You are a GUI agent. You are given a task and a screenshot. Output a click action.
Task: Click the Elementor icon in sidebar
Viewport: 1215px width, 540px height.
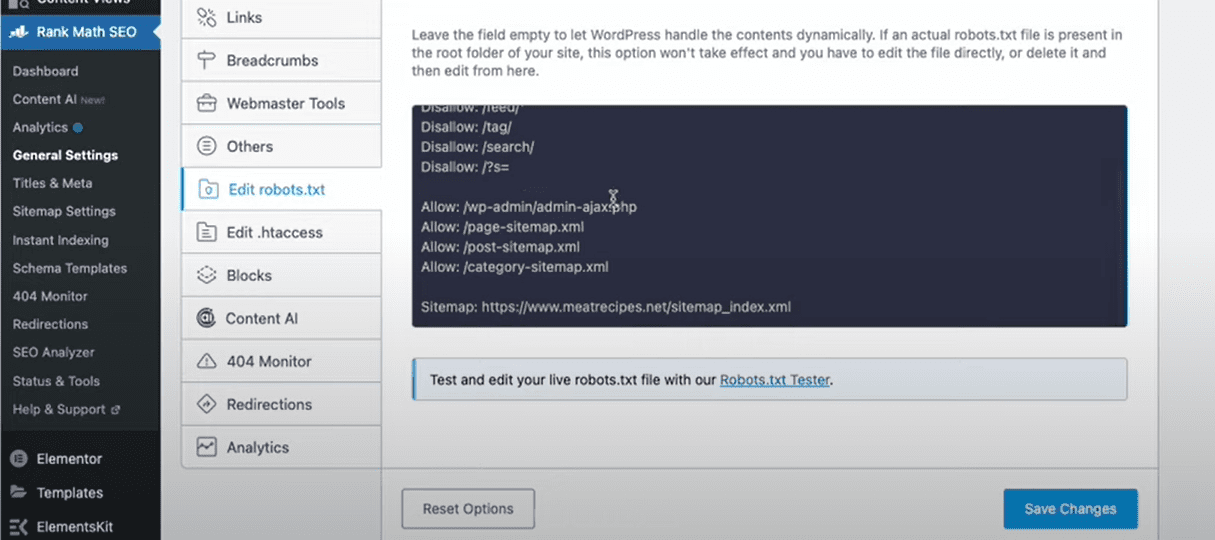18,458
